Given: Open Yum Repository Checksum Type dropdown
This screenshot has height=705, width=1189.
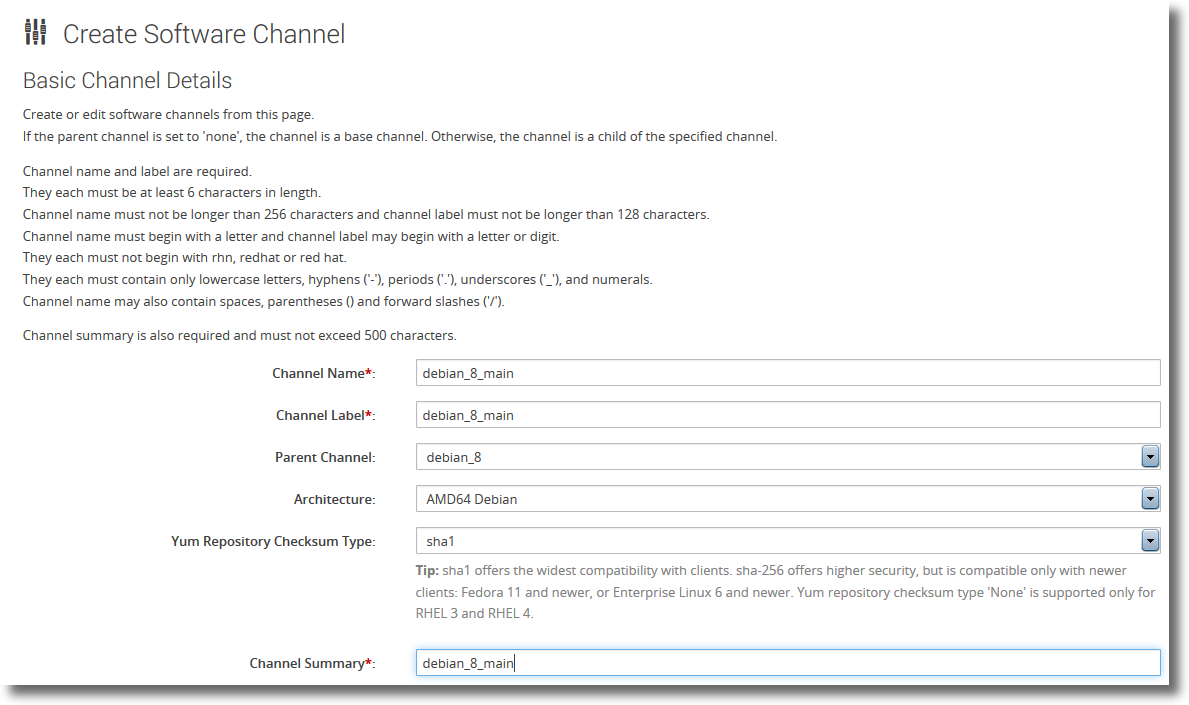Looking at the screenshot, I should coord(788,541).
